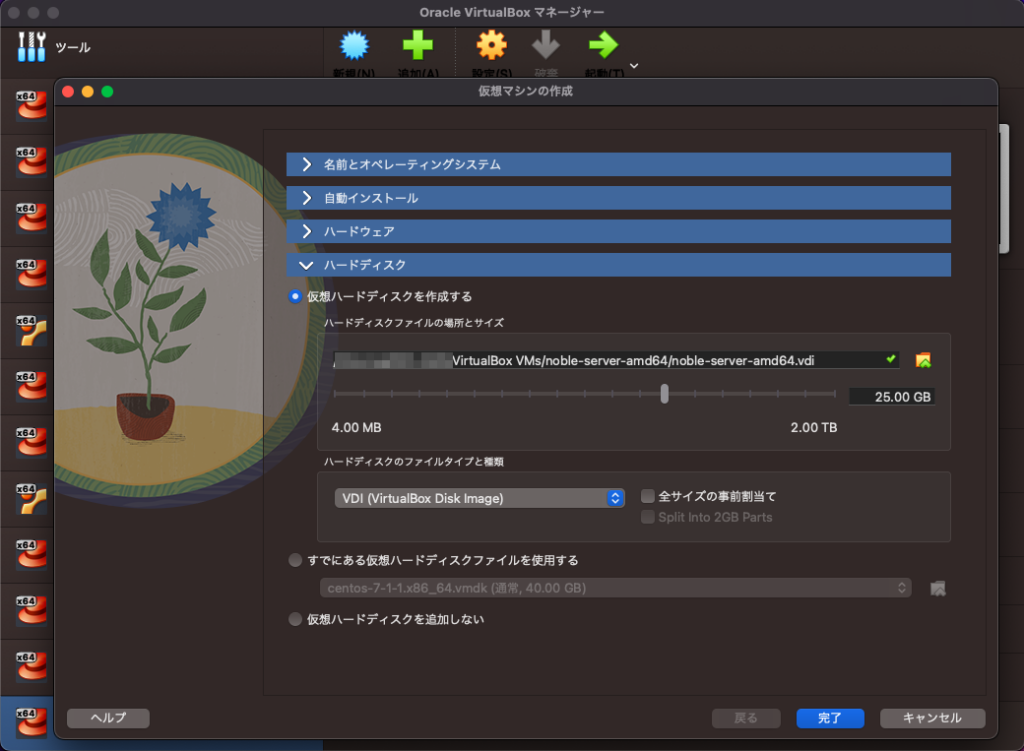Expand the ハードウェア section
Viewport: 1024px width, 751px height.
click(x=618, y=231)
